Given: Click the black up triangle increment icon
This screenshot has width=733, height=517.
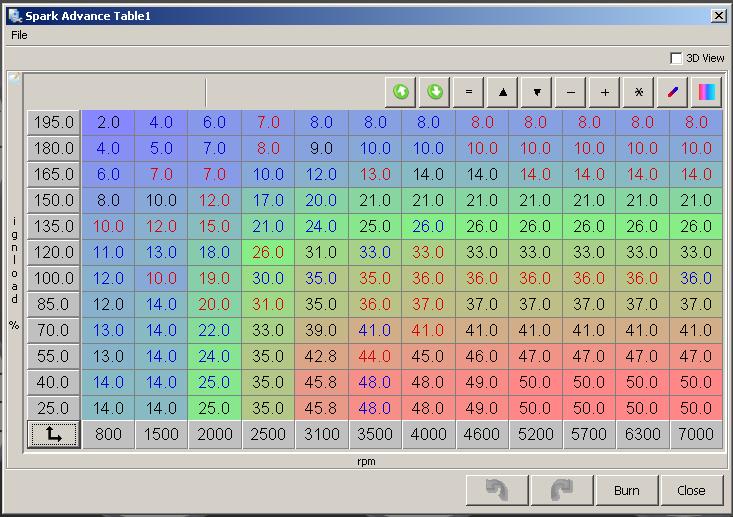Looking at the screenshot, I should click(x=503, y=92).
